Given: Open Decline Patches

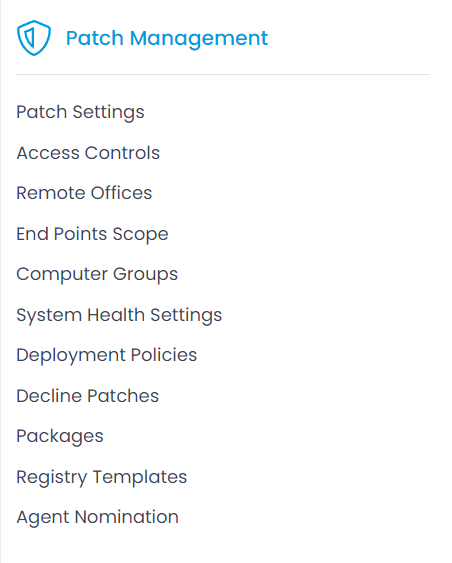Looking at the screenshot, I should (88, 396).
